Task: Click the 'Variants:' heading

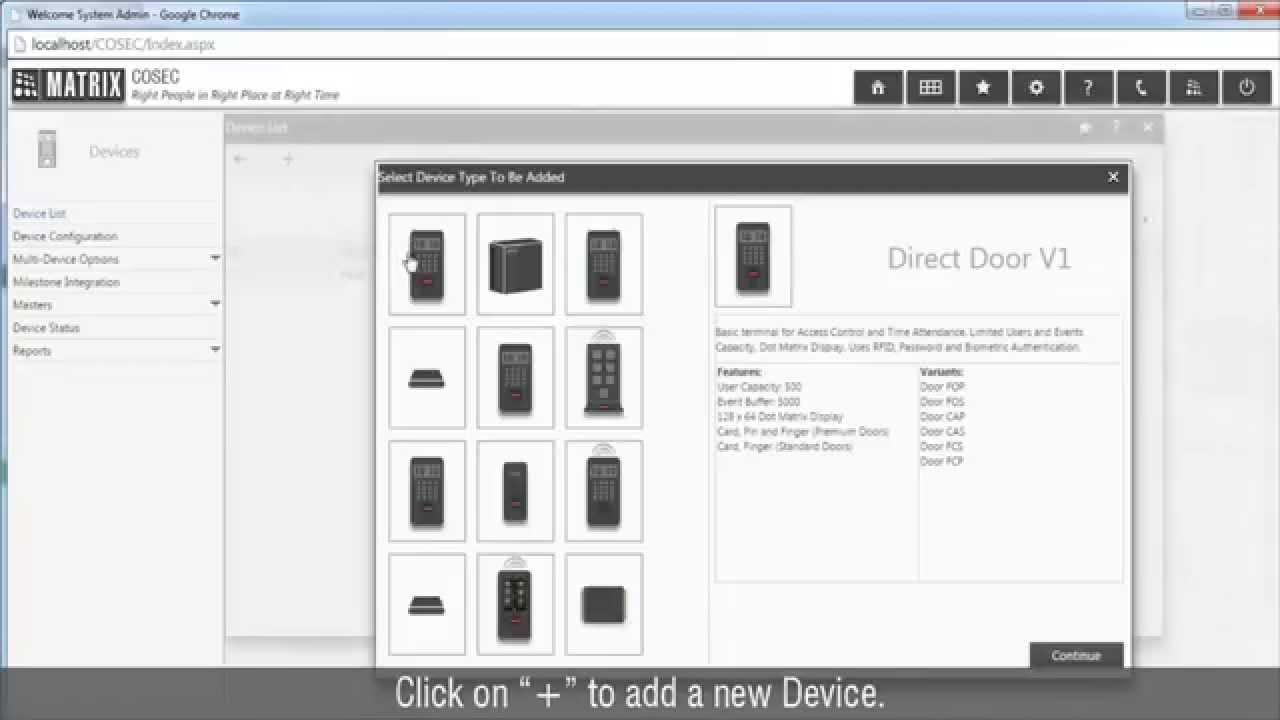Action: (x=941, y=371)
